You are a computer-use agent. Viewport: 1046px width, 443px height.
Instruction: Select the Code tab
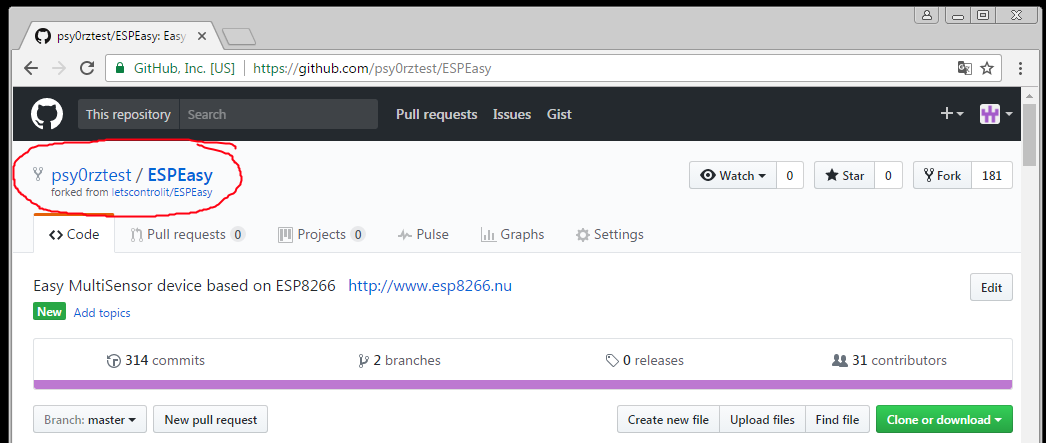point(74,234)
